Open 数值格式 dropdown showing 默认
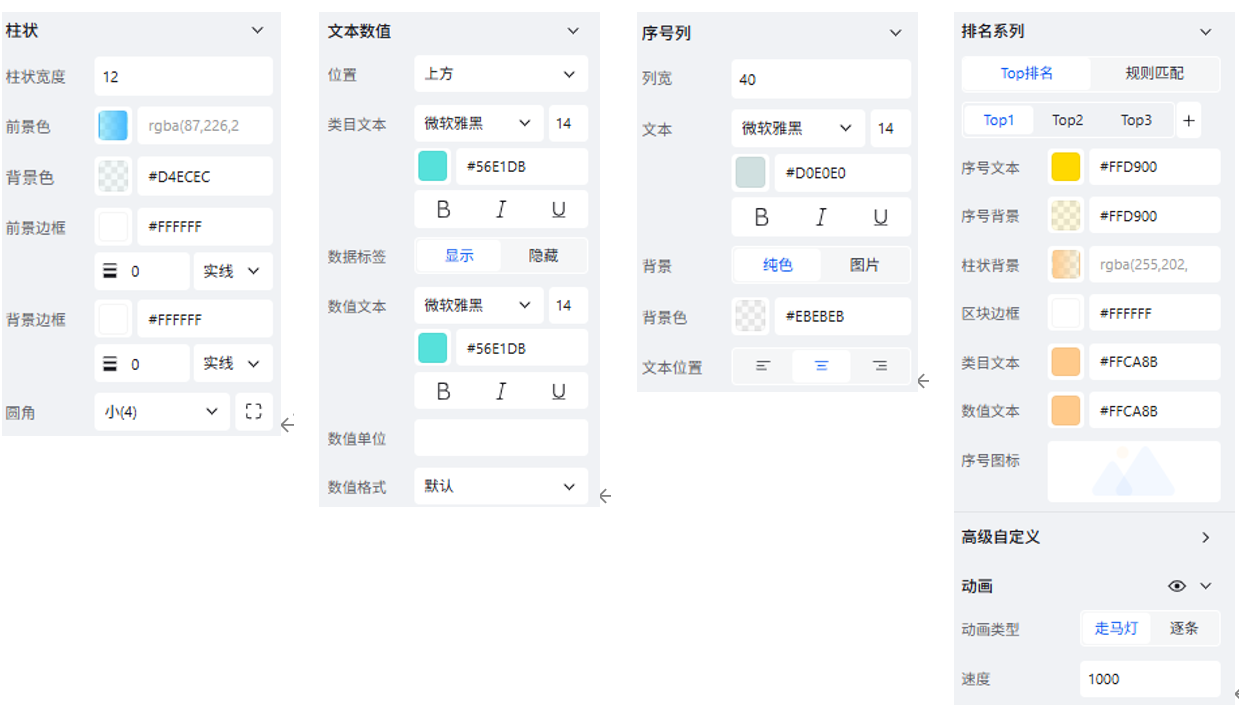 tap(501, 486)
